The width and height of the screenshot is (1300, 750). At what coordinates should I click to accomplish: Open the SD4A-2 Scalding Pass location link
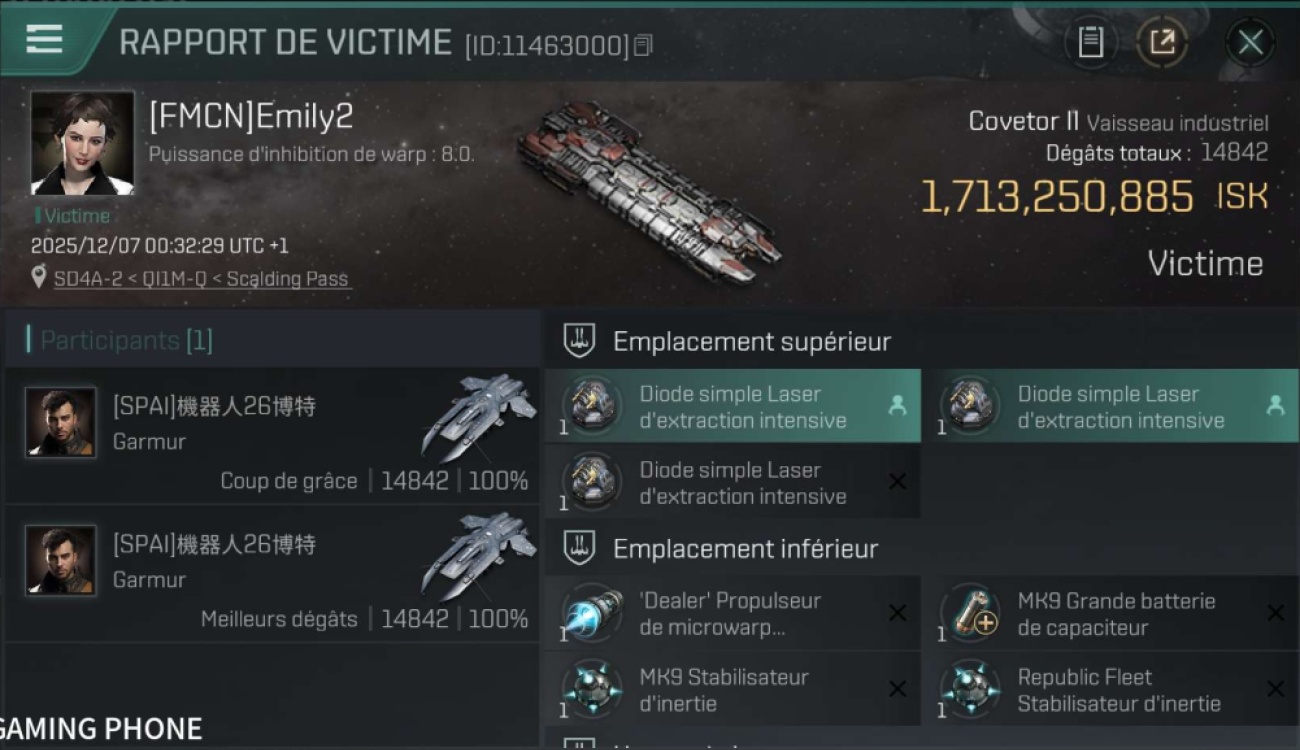tap(201, 279)
